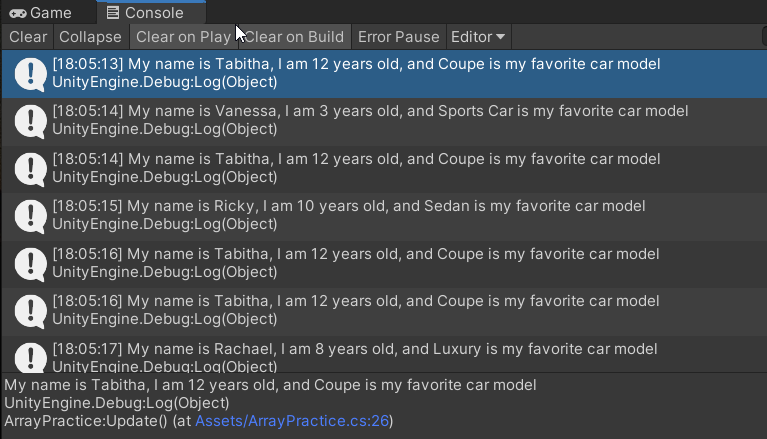767x439 pixels.
Task: Toggle Clear on Build
Action: pos(295,37)
